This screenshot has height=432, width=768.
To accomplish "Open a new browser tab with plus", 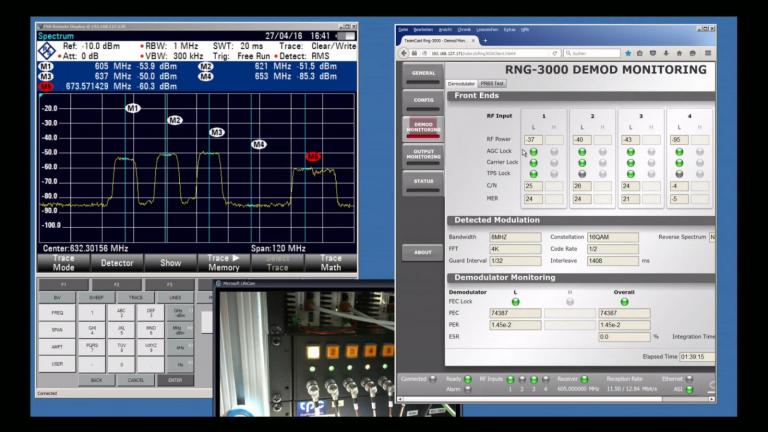I will tap(486, 40).
